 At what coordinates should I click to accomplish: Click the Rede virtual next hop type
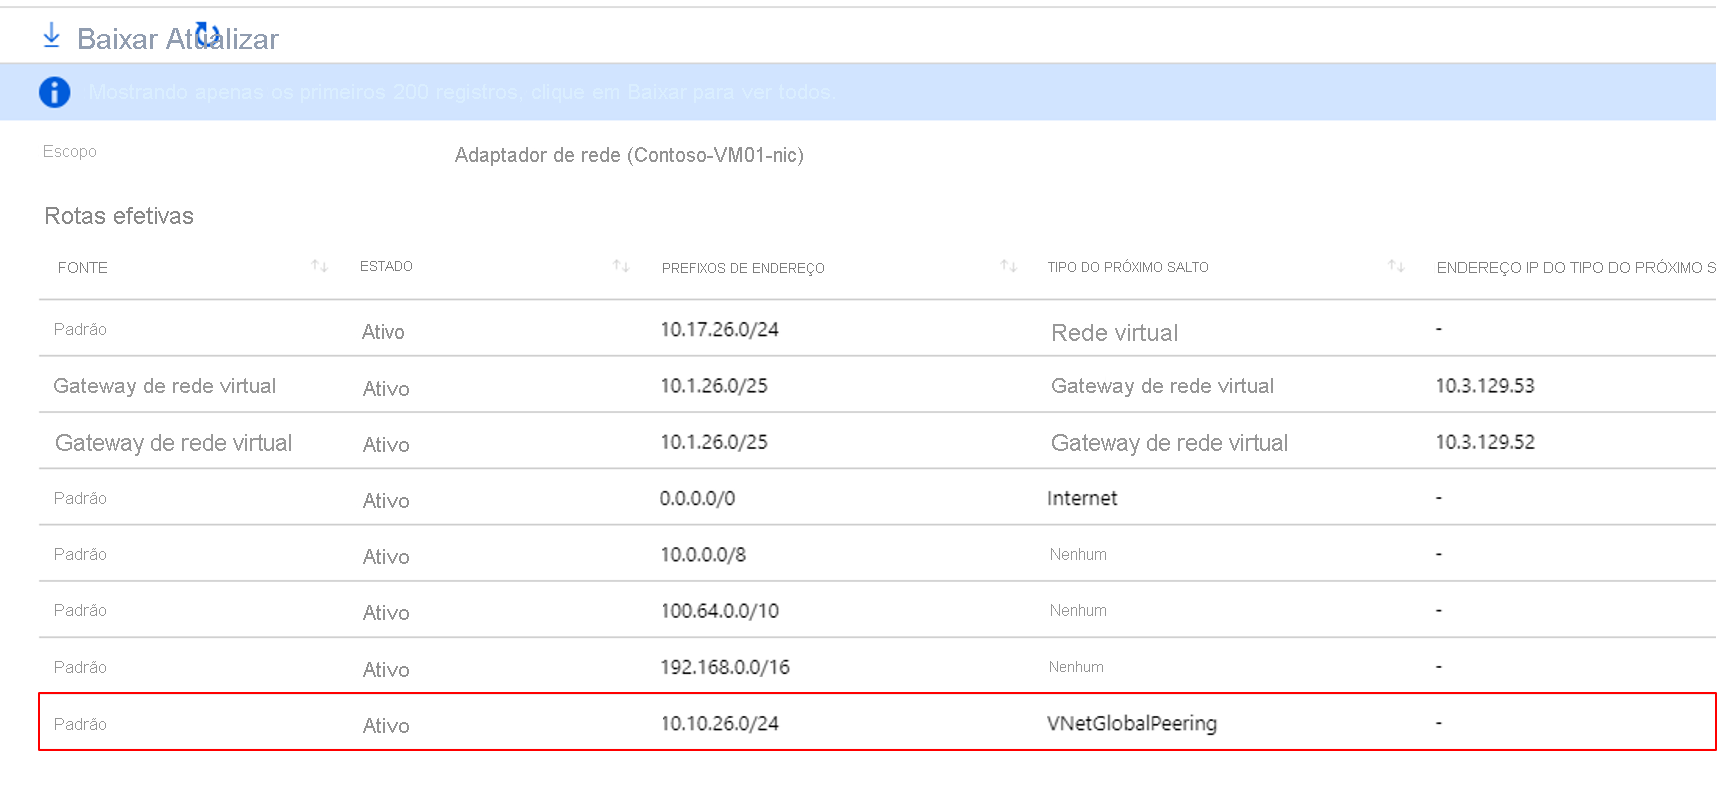(1114, 333)
